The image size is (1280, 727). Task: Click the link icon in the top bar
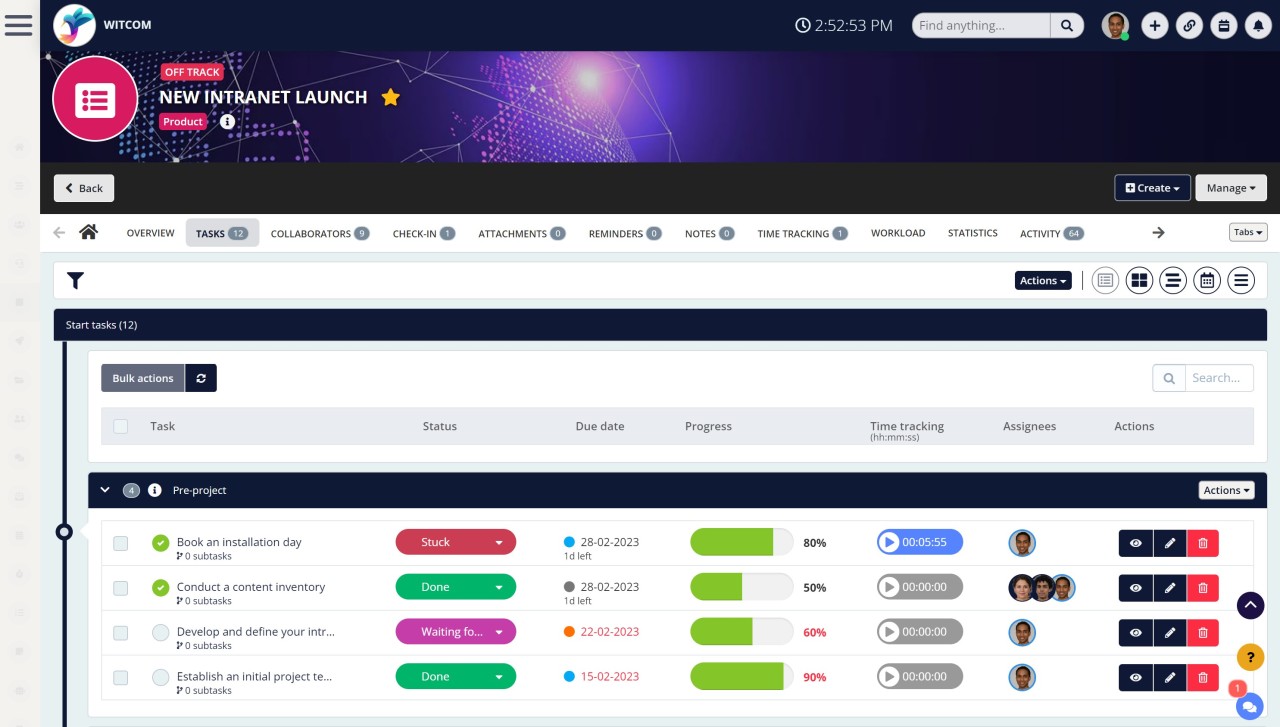[1189, 25]
